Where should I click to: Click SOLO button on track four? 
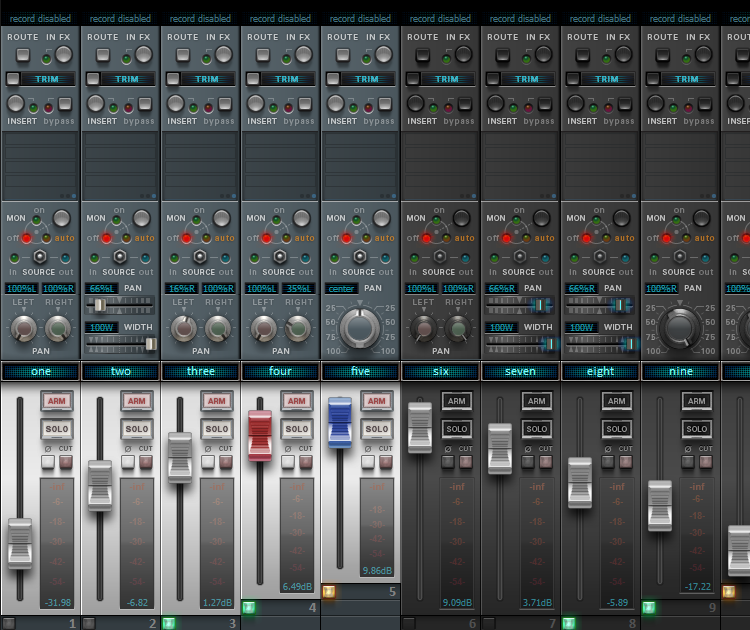296,429
